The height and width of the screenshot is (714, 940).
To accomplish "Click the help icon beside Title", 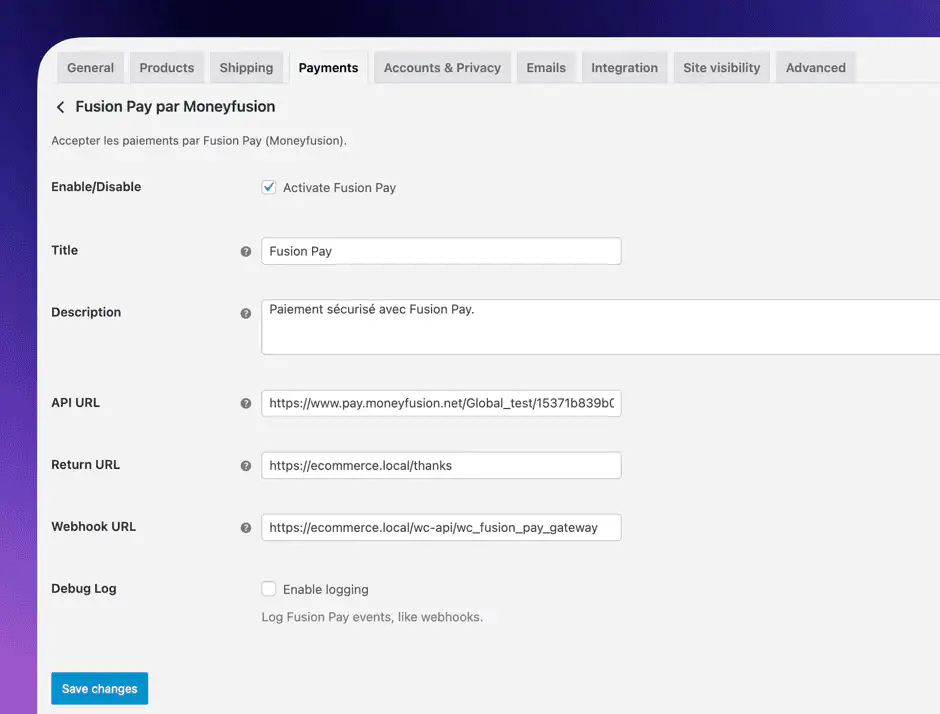I will pos(245,251).
